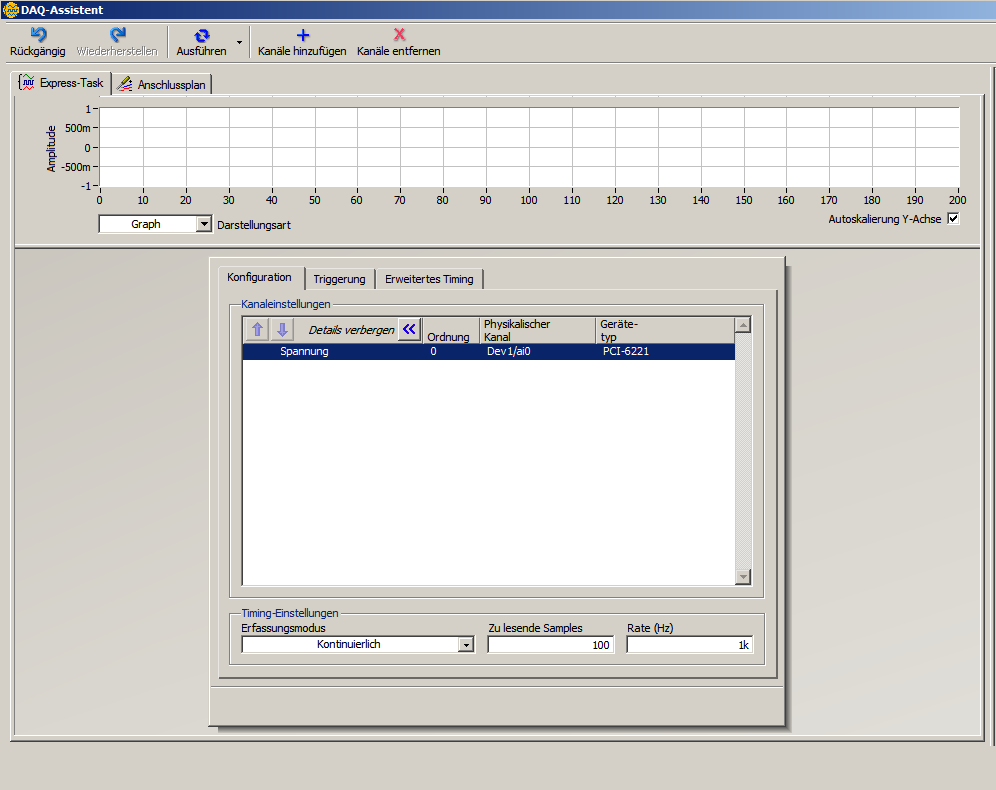Open the Darstellungsart Graph dropdown
This screenshot has height=790, width=996.
(x=204, y=224)
